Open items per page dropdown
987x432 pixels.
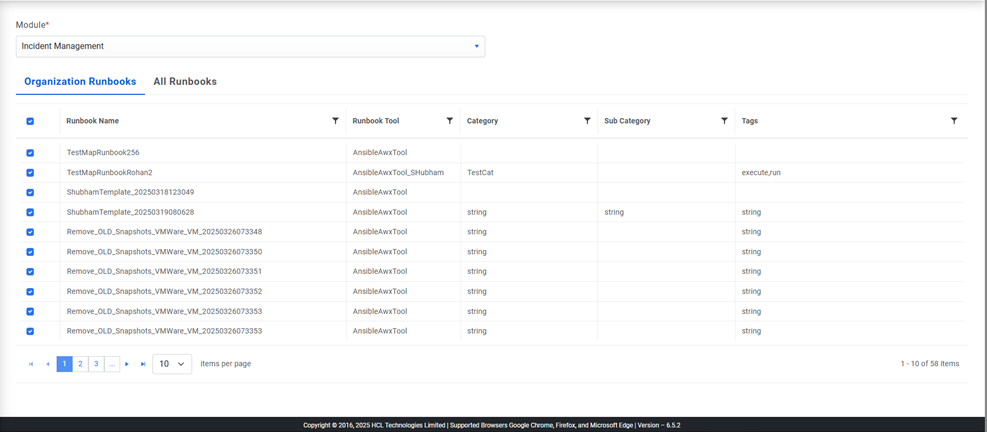pos(172,364)
